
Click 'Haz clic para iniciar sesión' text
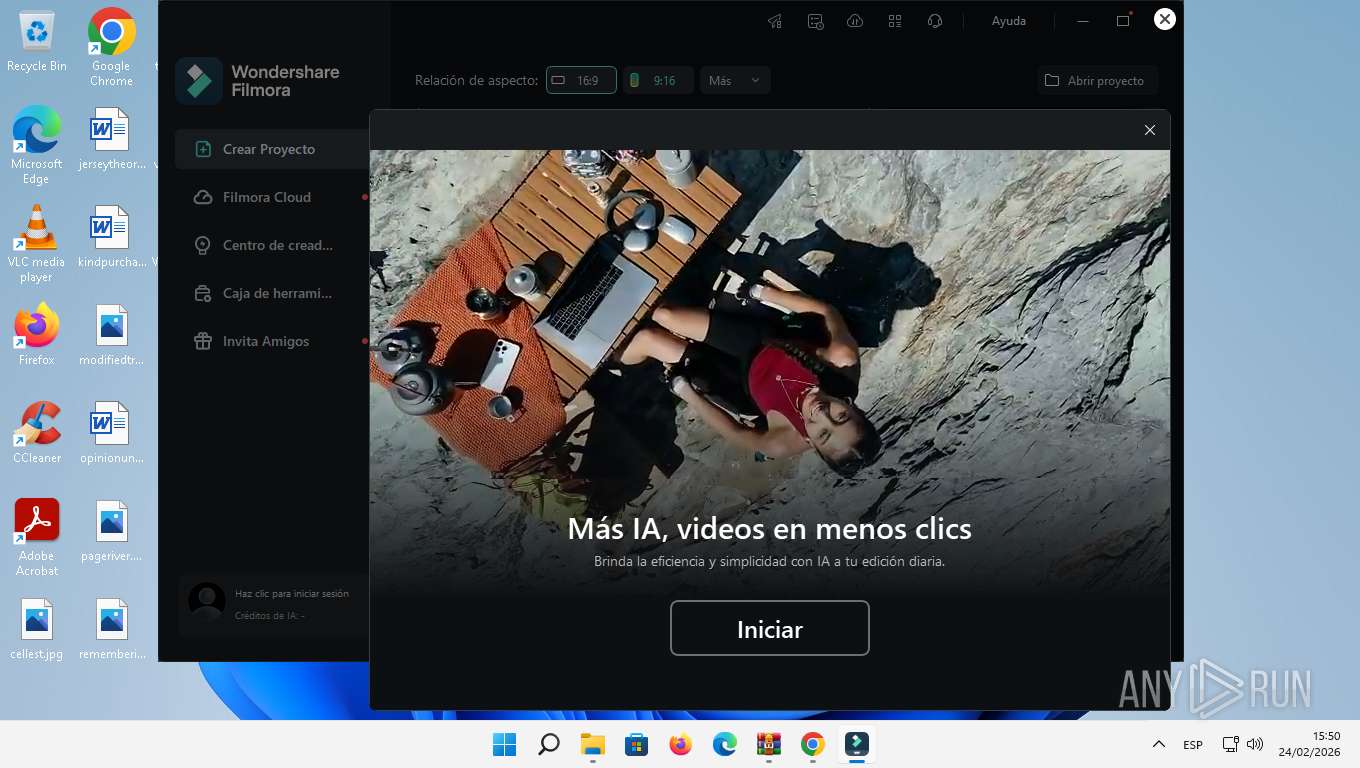[x=292, y=593]
